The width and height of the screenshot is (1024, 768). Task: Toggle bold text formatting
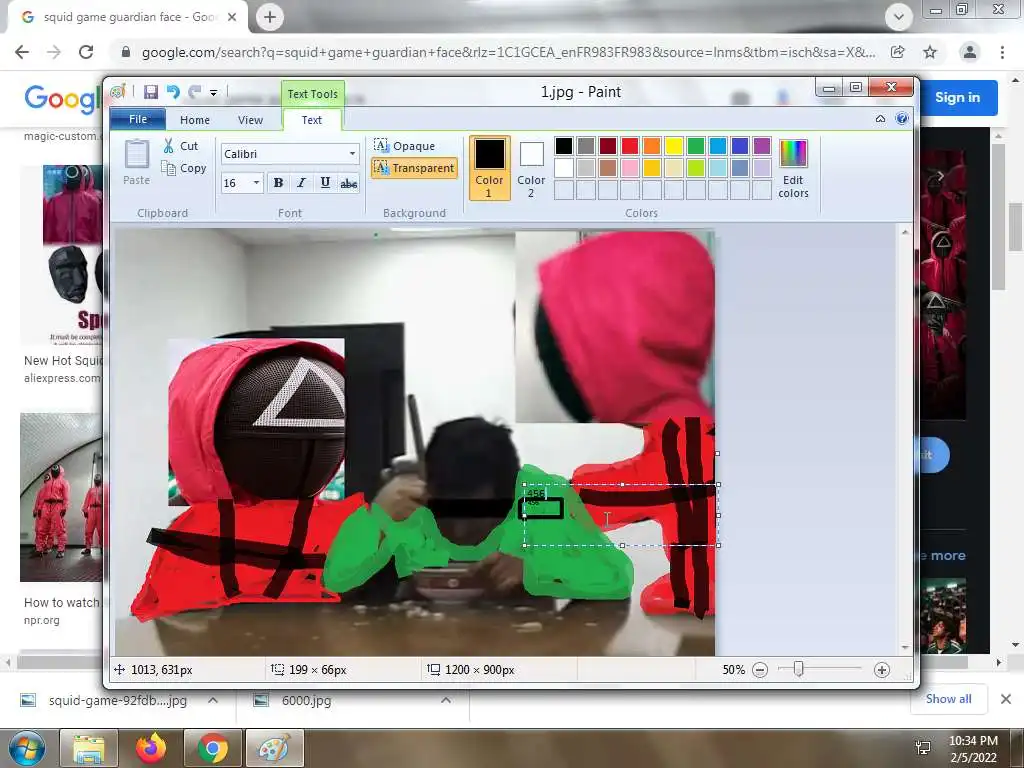(278, 183)
